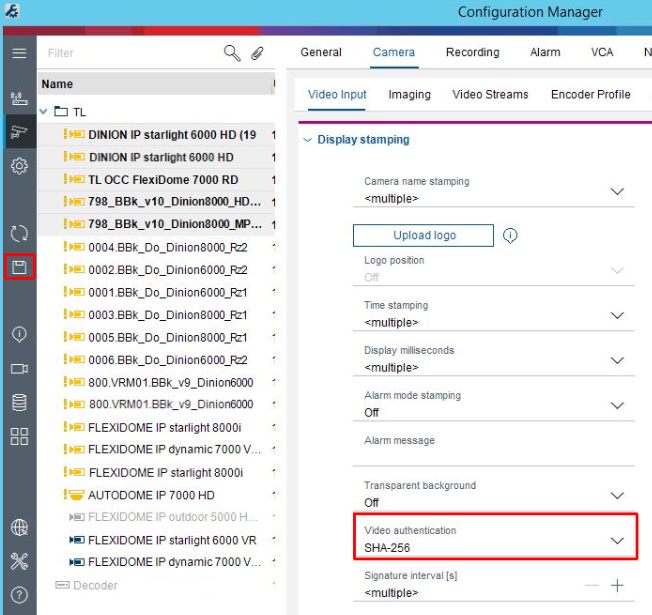Open the Camera name stamping dropdown
This screenshot has height=615, width=652.
coord(617,191)
